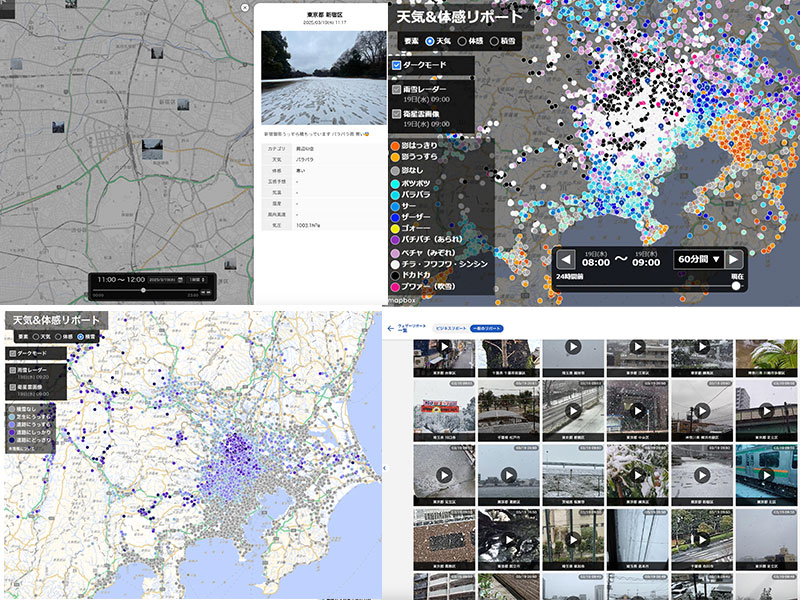Click the previous time arrow in dark map
800x600 pixels.
566,258
